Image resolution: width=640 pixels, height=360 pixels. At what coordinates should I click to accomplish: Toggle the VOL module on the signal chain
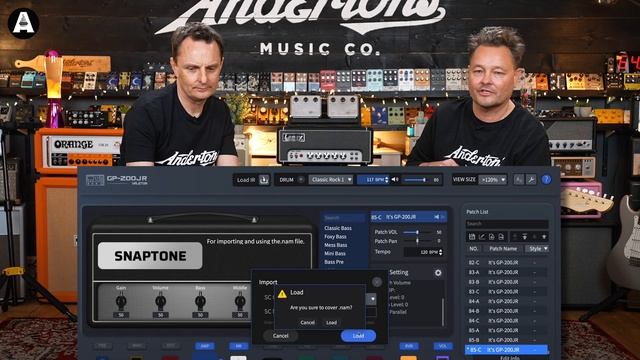tap(443, 346)
